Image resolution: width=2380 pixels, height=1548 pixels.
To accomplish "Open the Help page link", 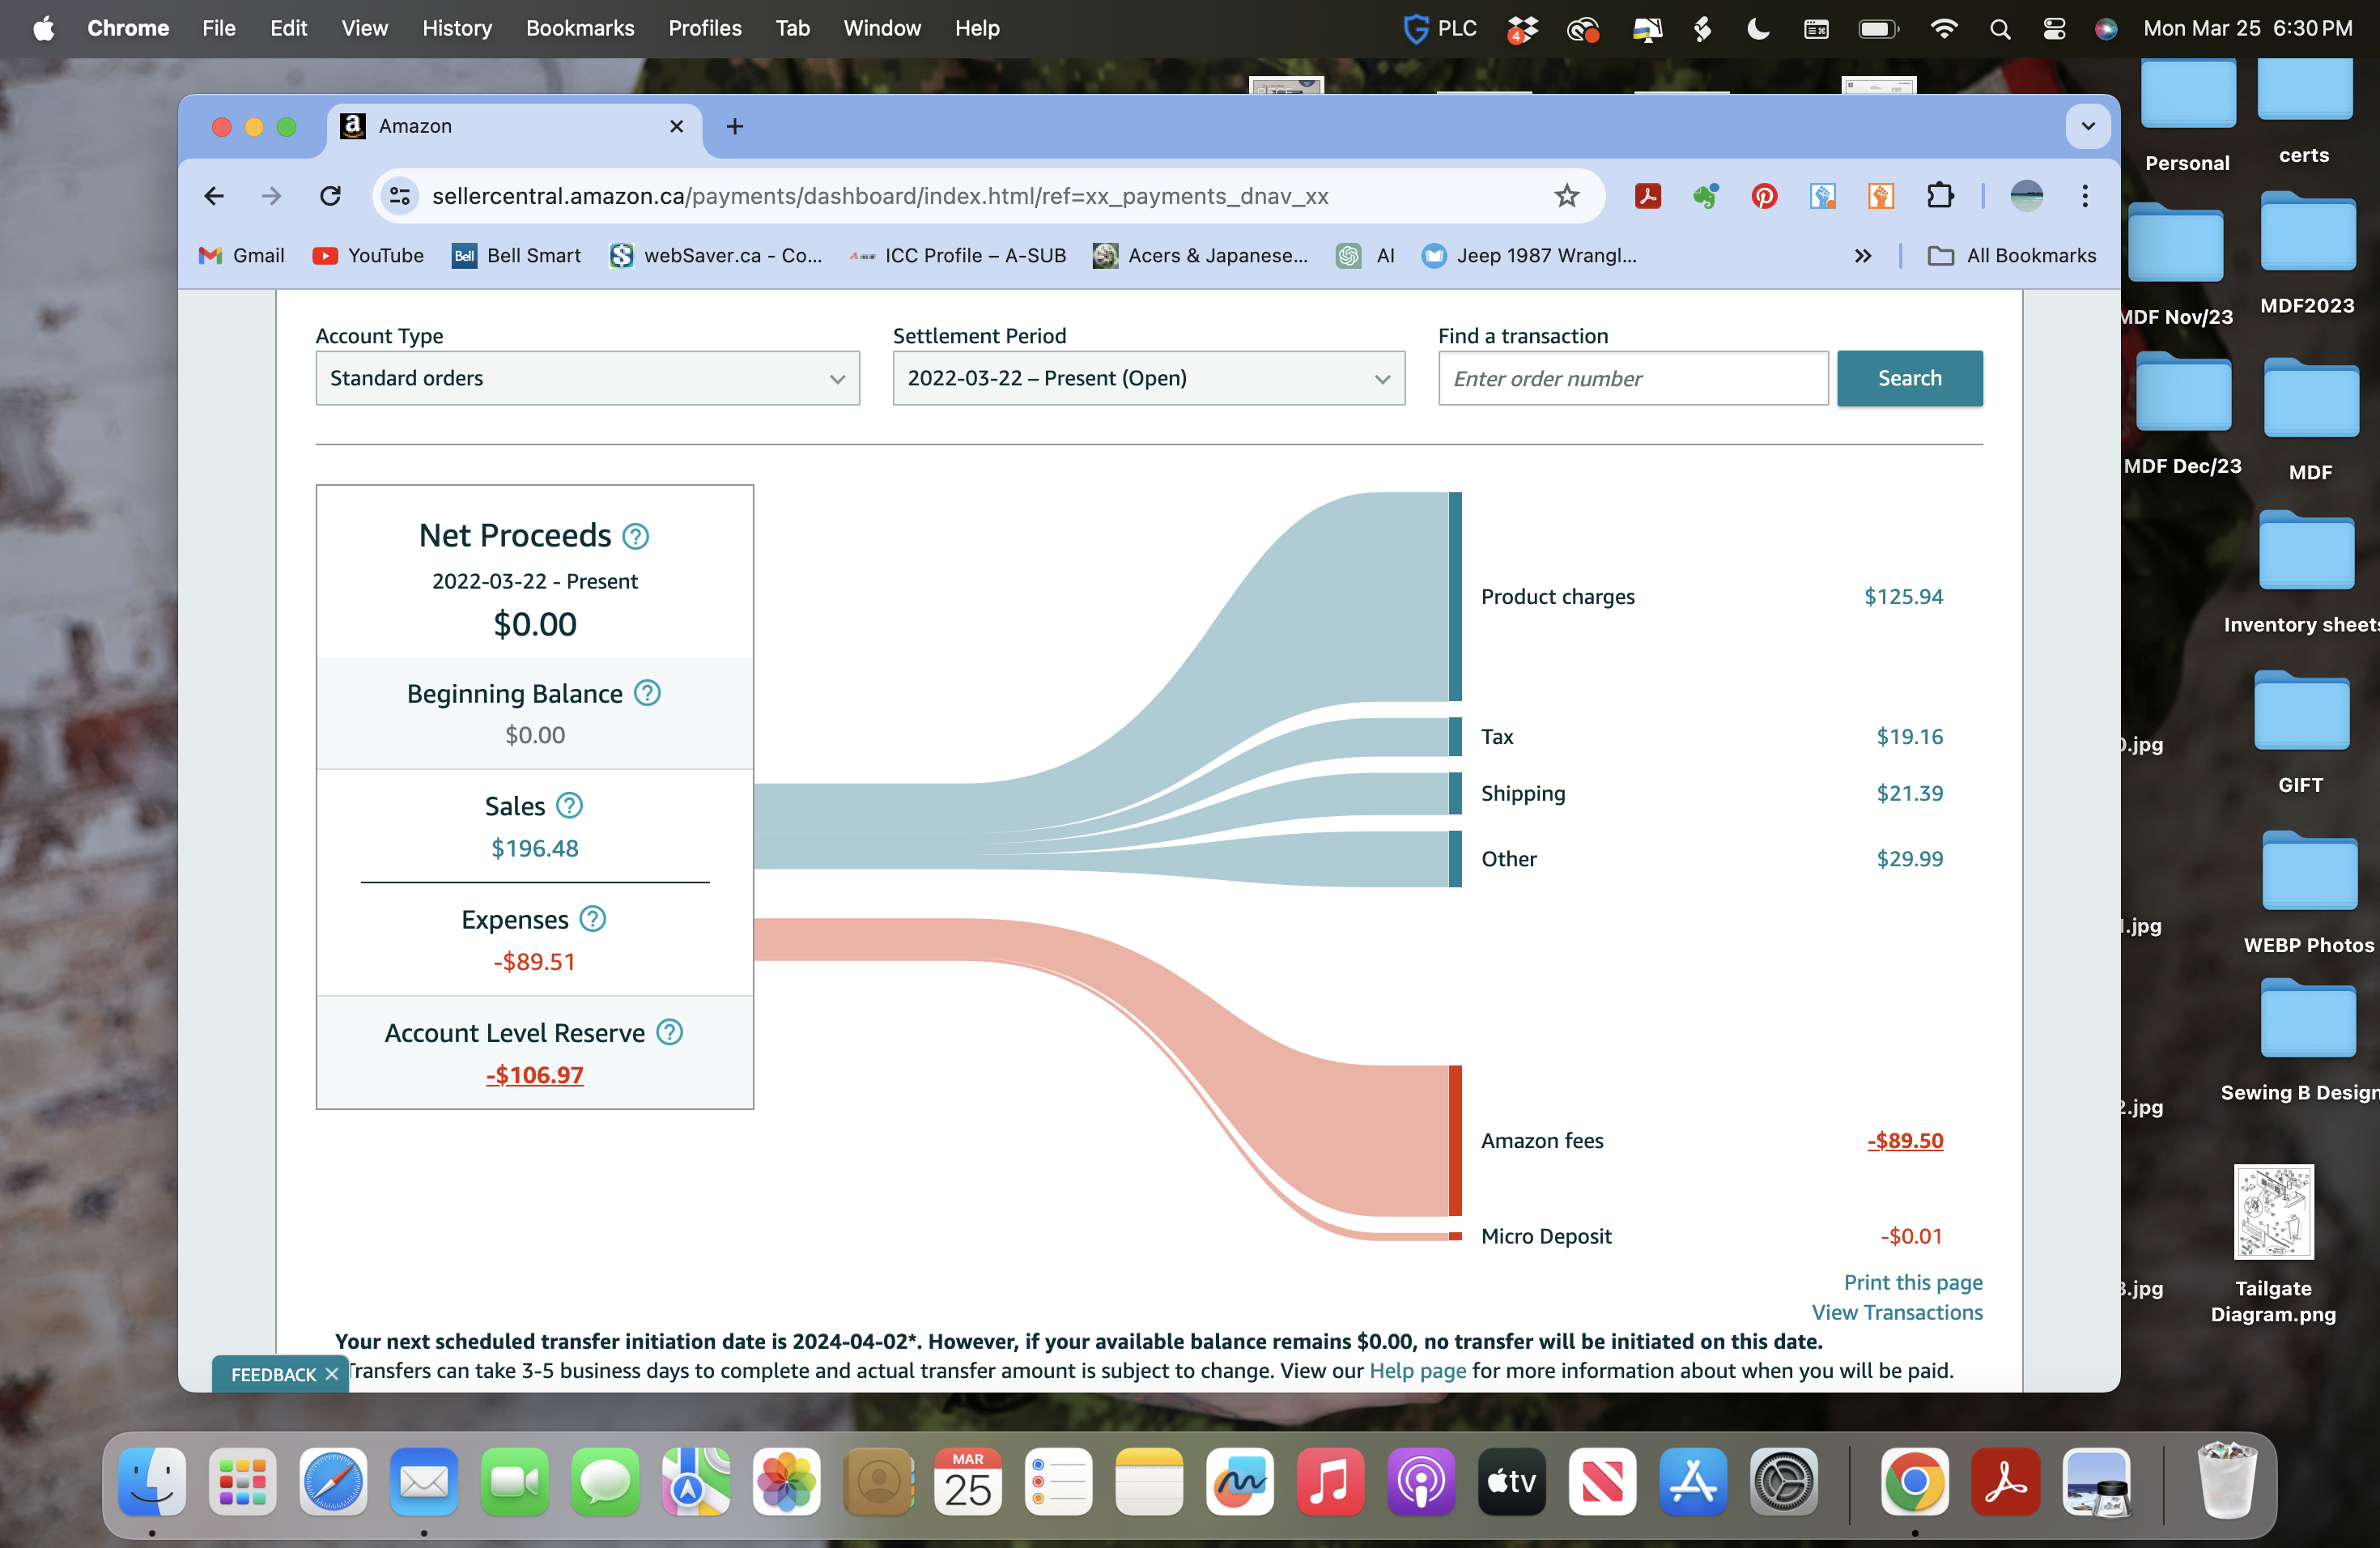I will click(1417, 1370).
